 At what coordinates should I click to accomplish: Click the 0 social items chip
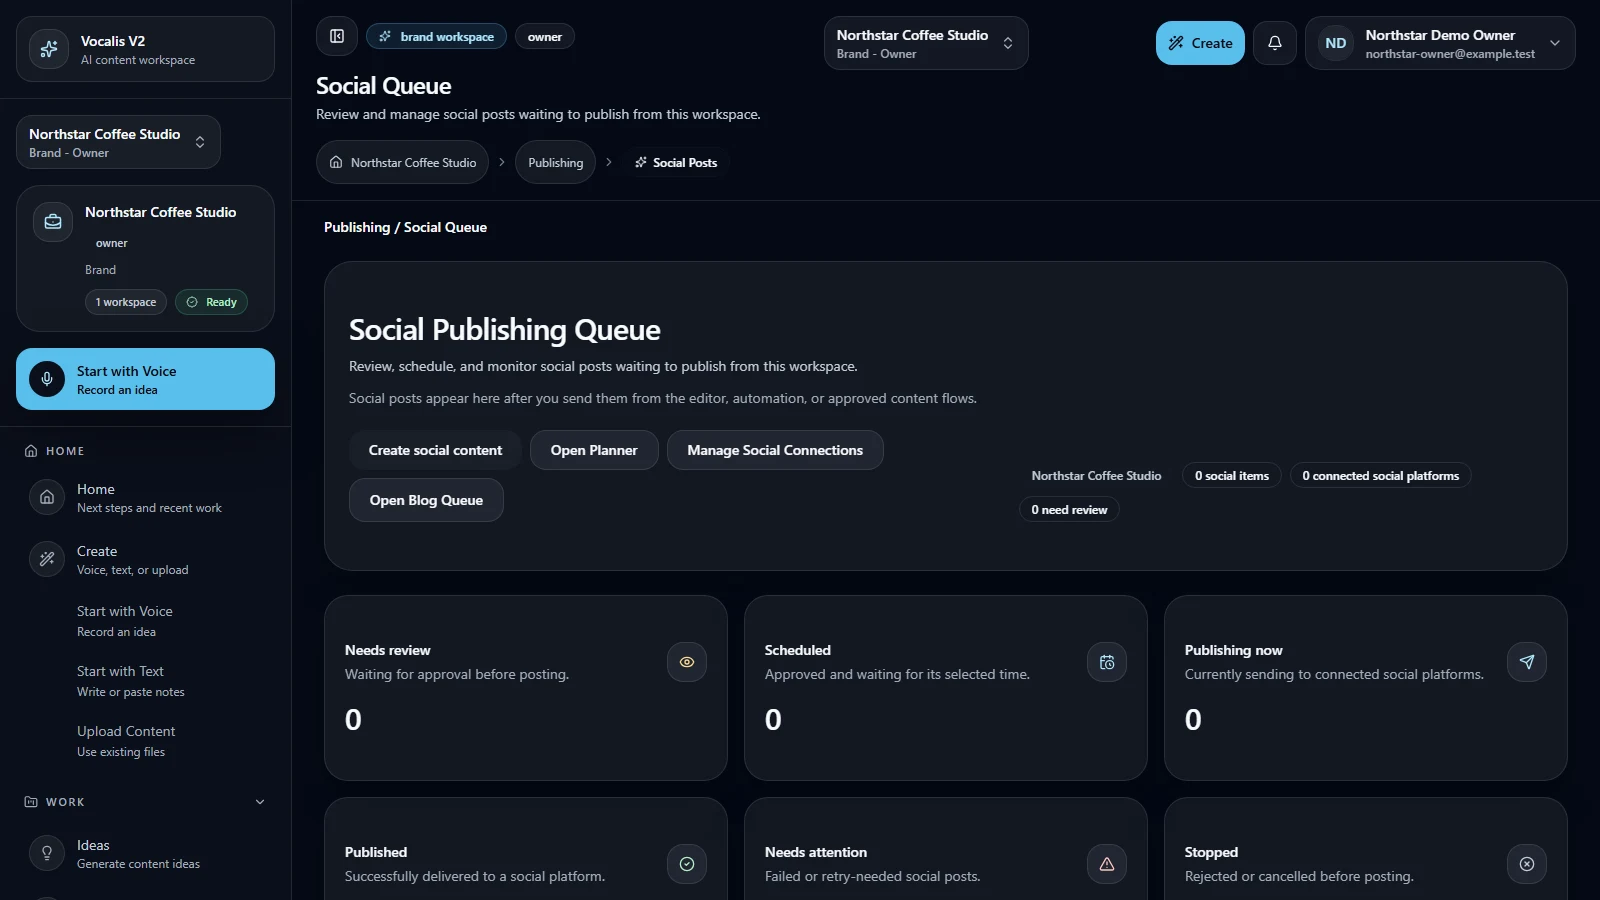click(x=1232, y=476)
